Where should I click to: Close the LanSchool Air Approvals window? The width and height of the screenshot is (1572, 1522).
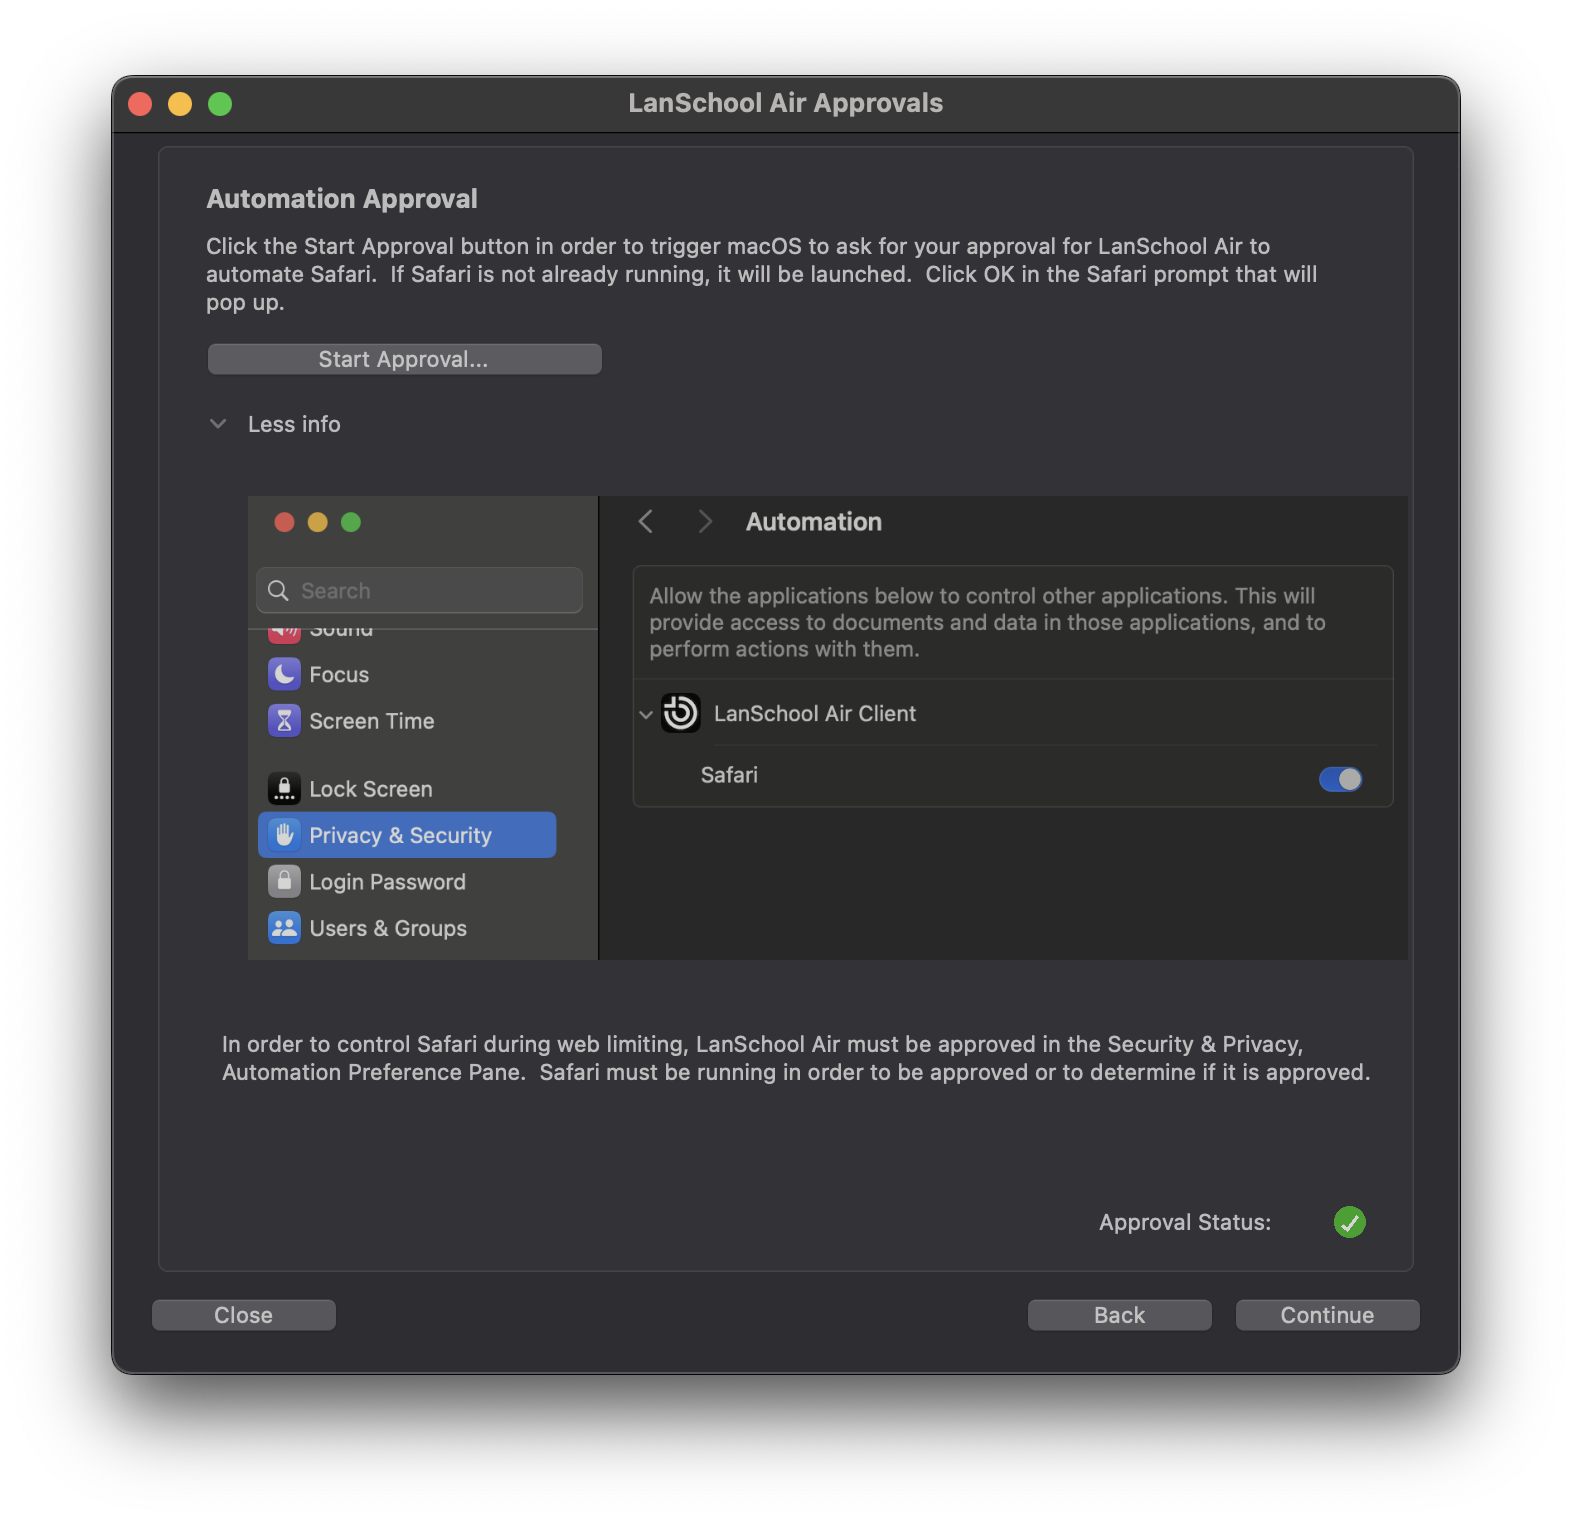coord(140,104)
